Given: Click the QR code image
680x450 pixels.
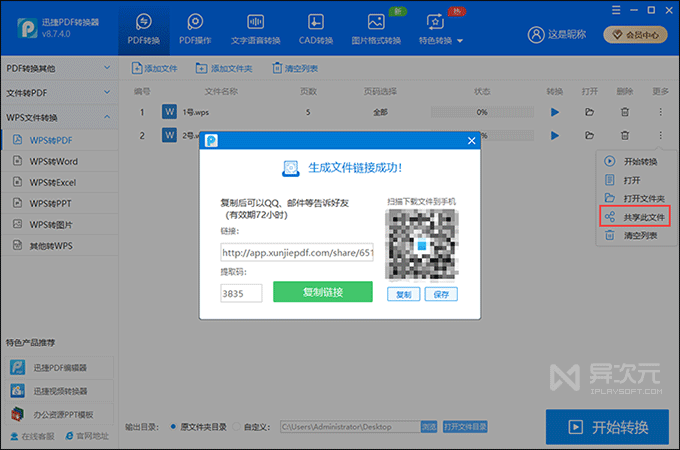Looking at the screenshot, I should click(x=422, y=245).
